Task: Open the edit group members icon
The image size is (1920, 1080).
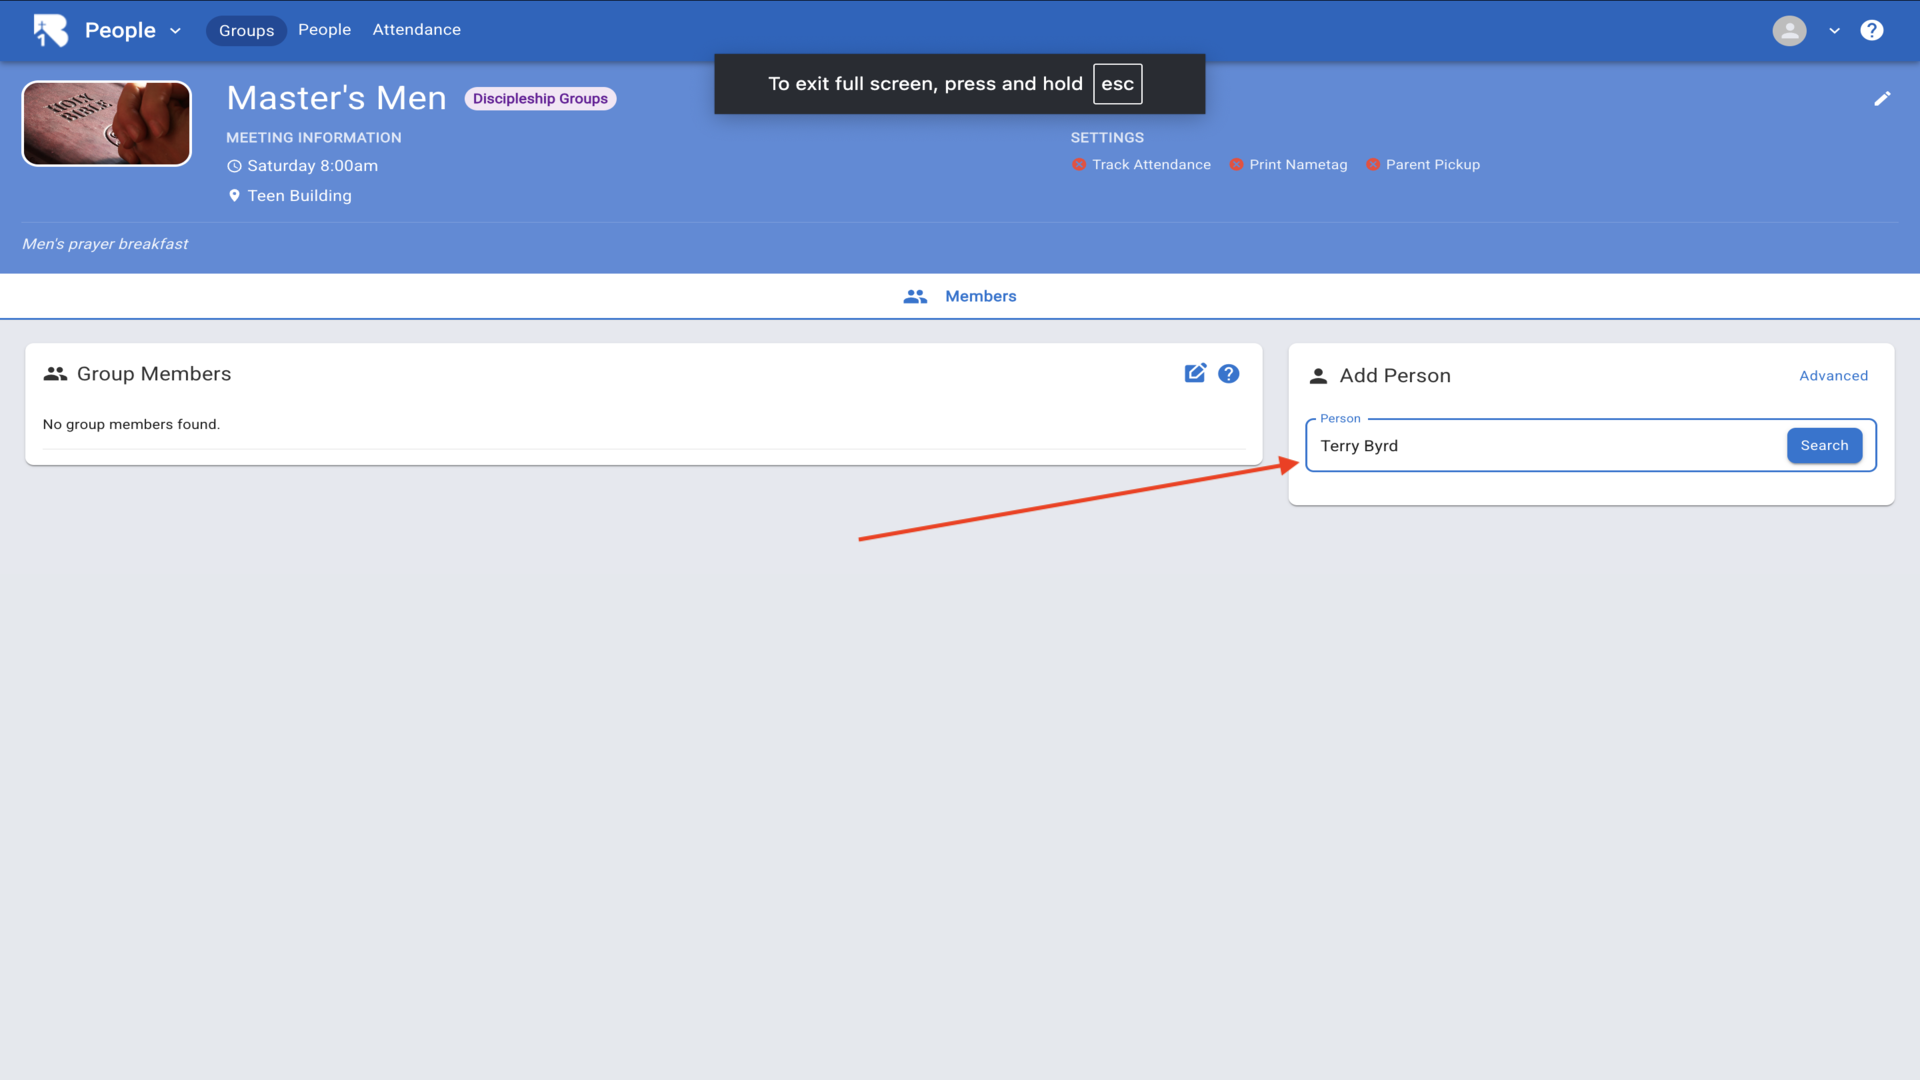Action: (x=1195, y=373)
